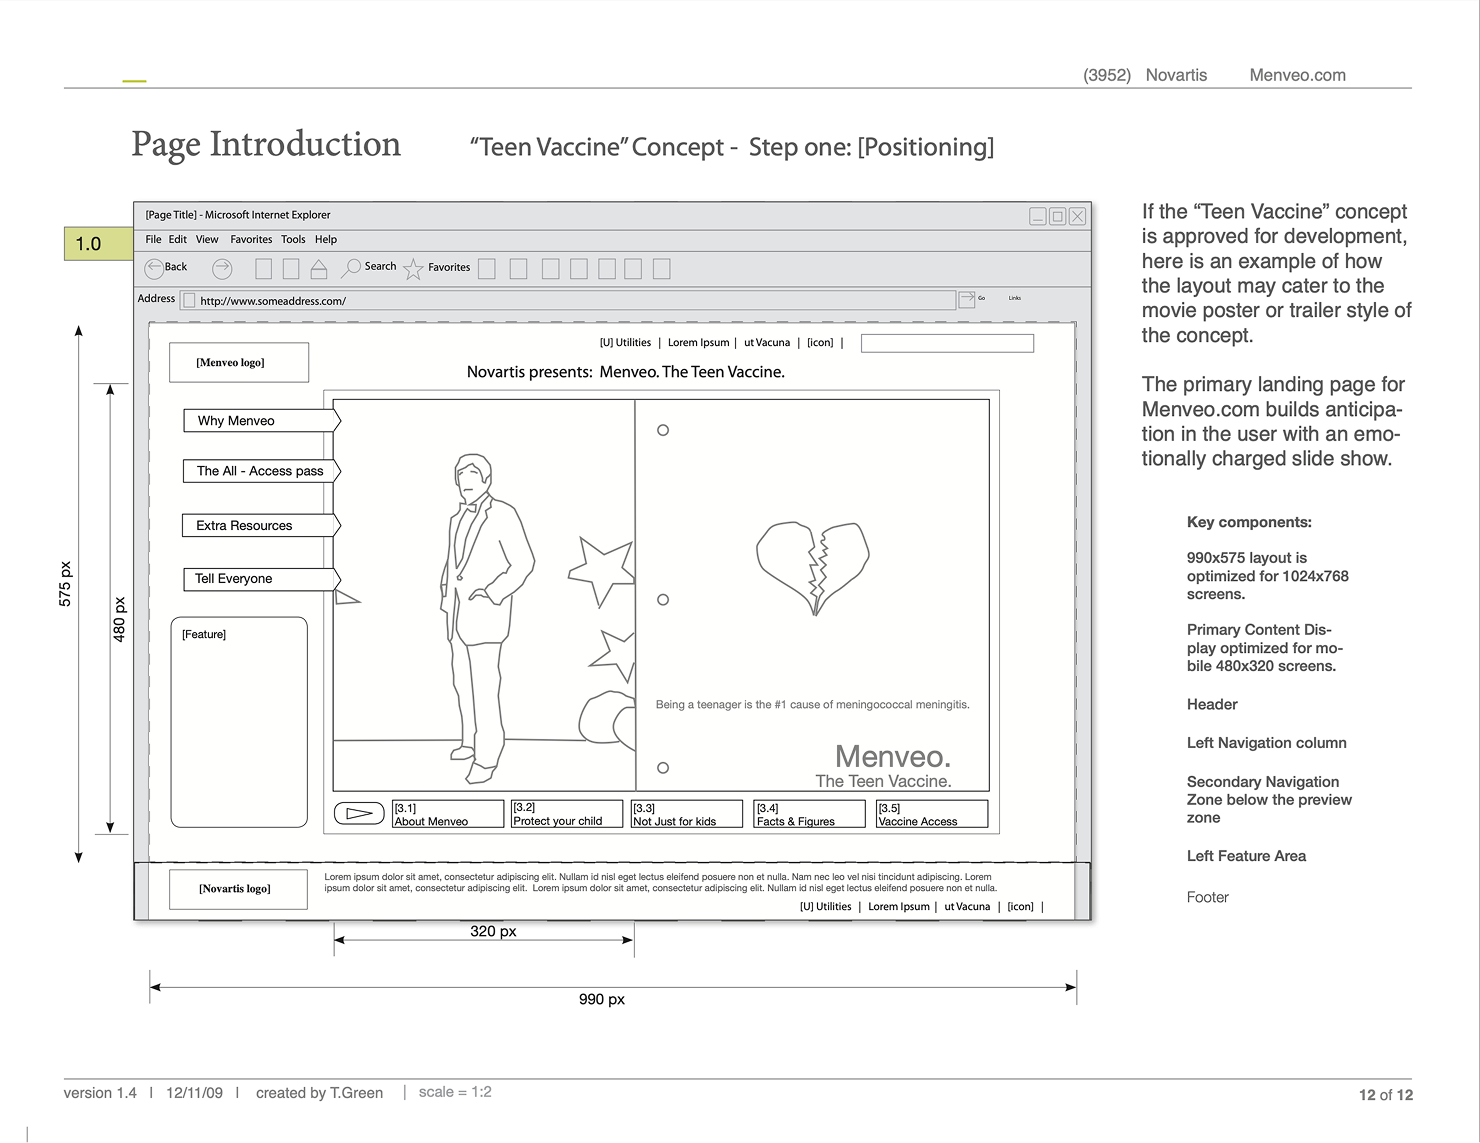Click the [3.3] Not Just for kids button
Screen dimensions: 1480x1143
(x=687, y=814)
